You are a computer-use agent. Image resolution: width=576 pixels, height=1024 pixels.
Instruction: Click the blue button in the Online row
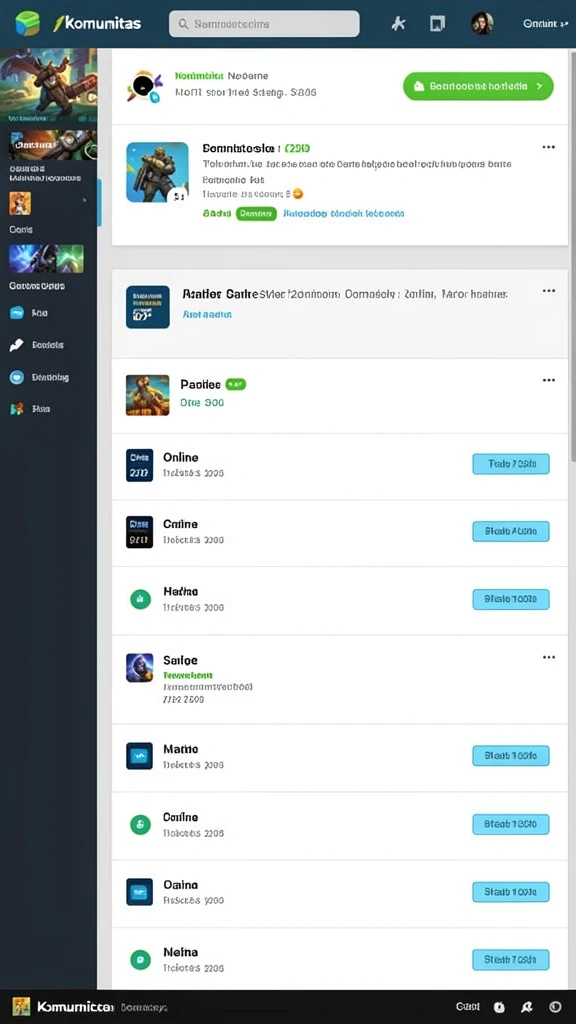(511, 464)
